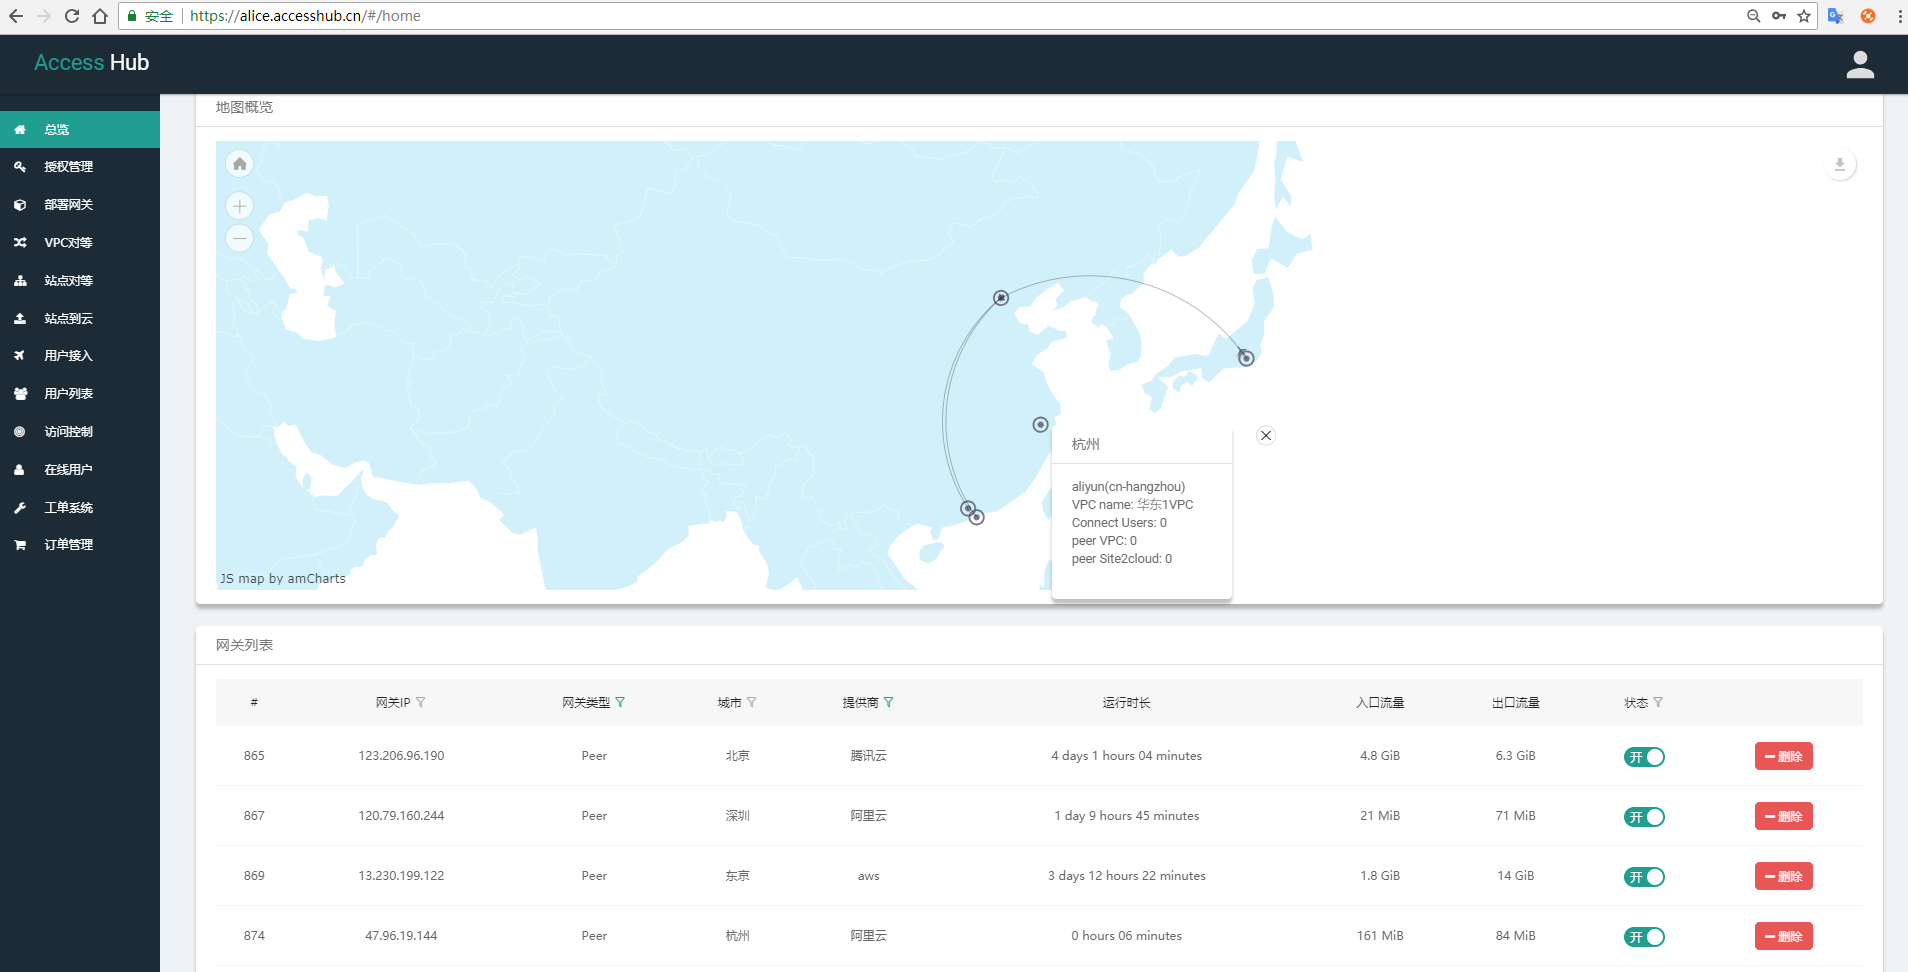Zoom out on the map
1908x972 pixels.
239,238
